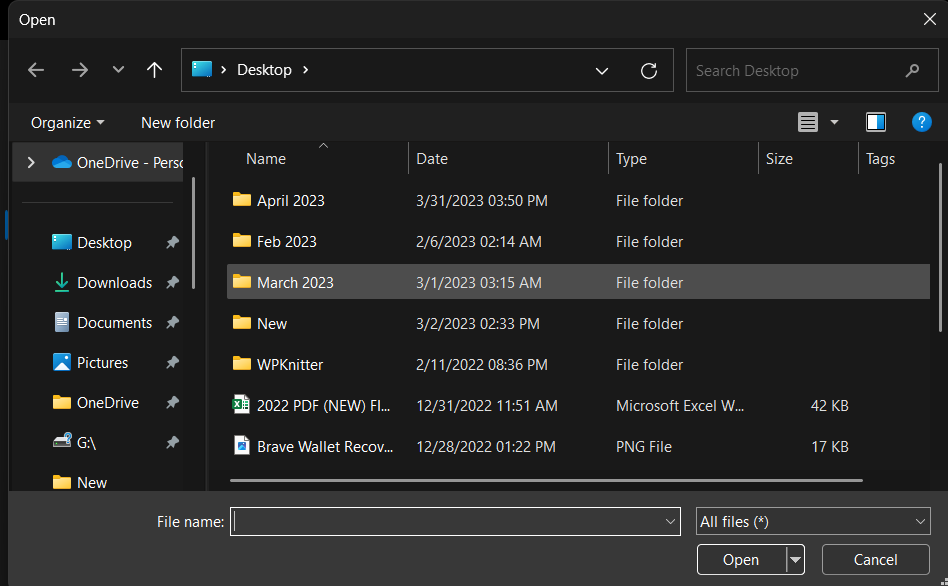Unpin Documents using its pin icon

[172, 323]
